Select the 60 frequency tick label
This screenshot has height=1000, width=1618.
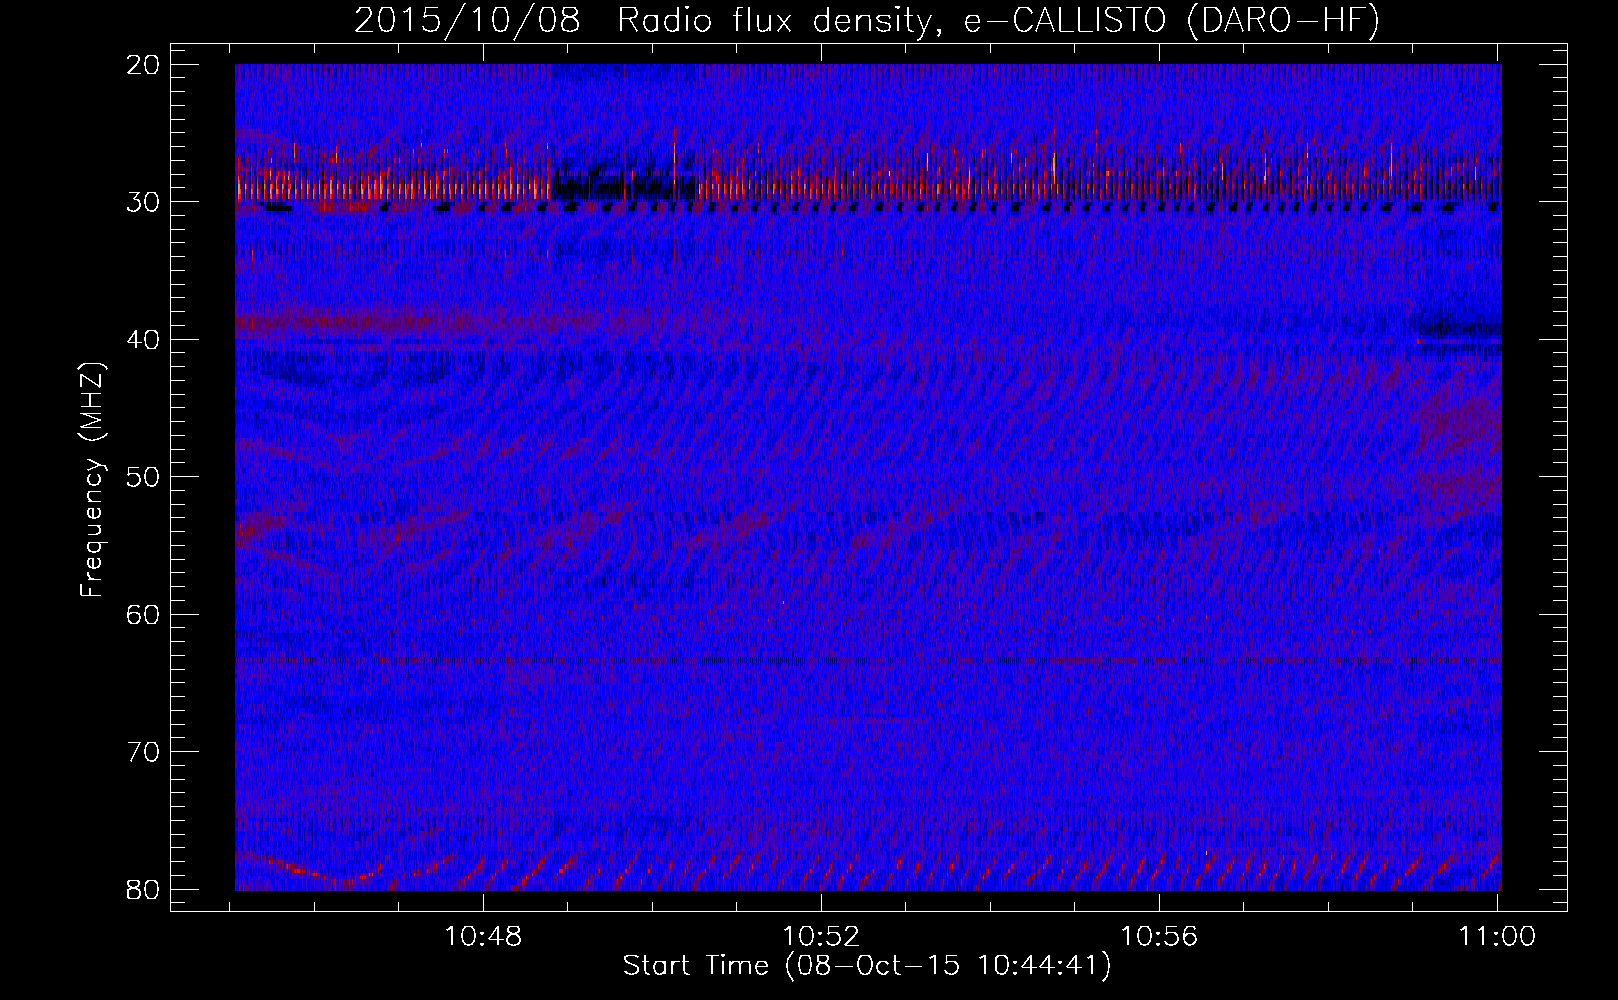point(144,615)
